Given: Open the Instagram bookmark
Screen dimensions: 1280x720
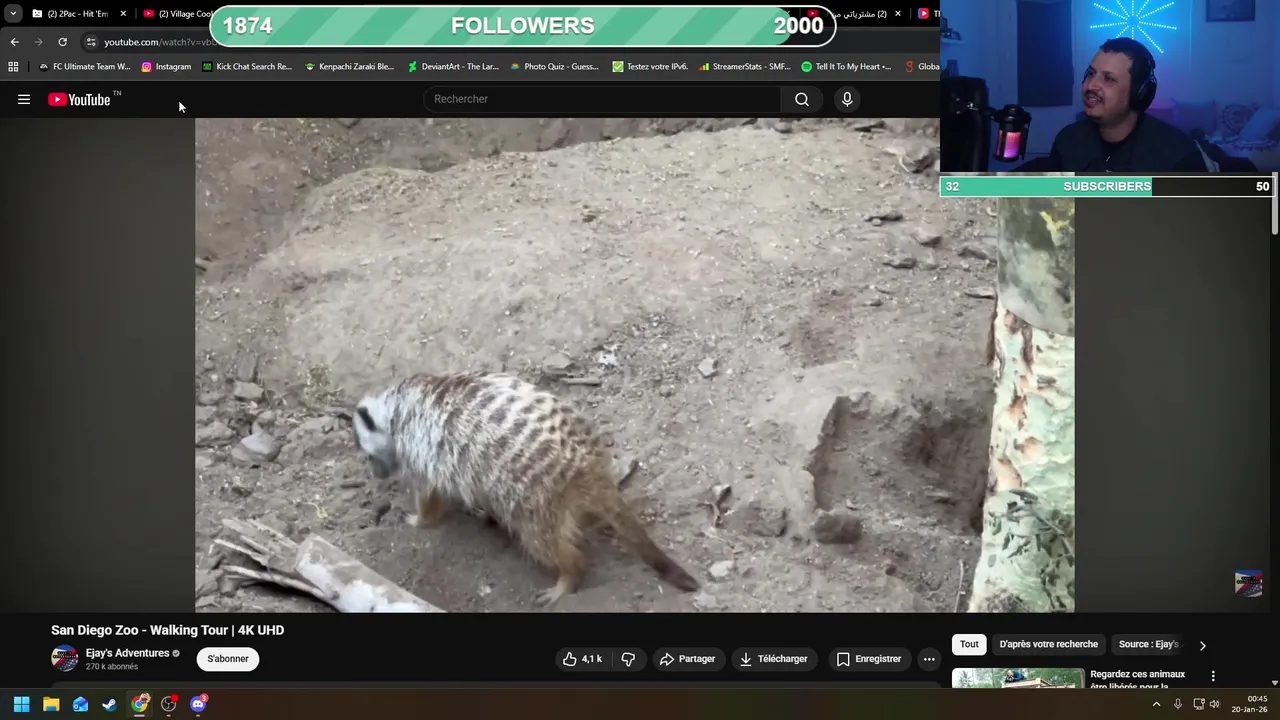Looking at the screenshot, I should 166,67.
